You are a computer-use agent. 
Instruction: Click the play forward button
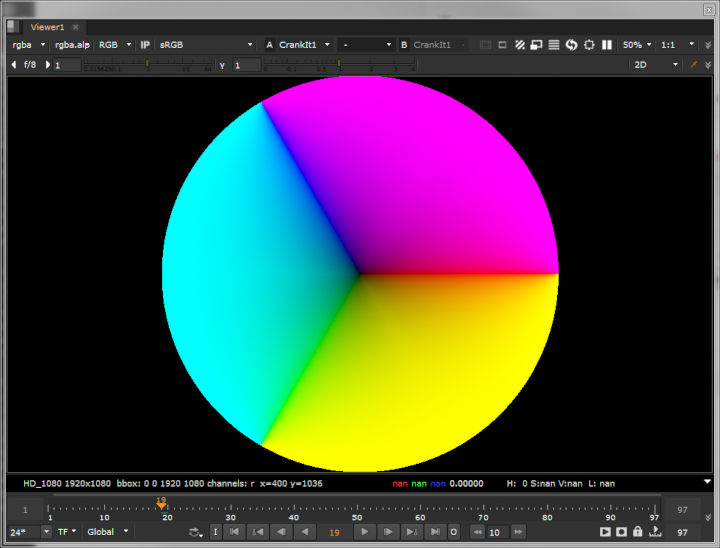coord(366,532)
